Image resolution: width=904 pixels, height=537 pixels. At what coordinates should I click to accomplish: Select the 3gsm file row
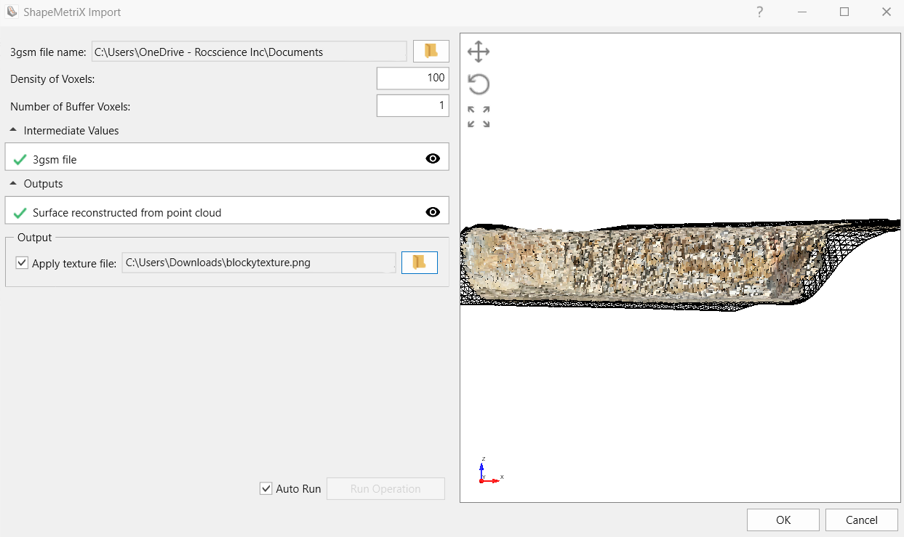coord(227,157)
